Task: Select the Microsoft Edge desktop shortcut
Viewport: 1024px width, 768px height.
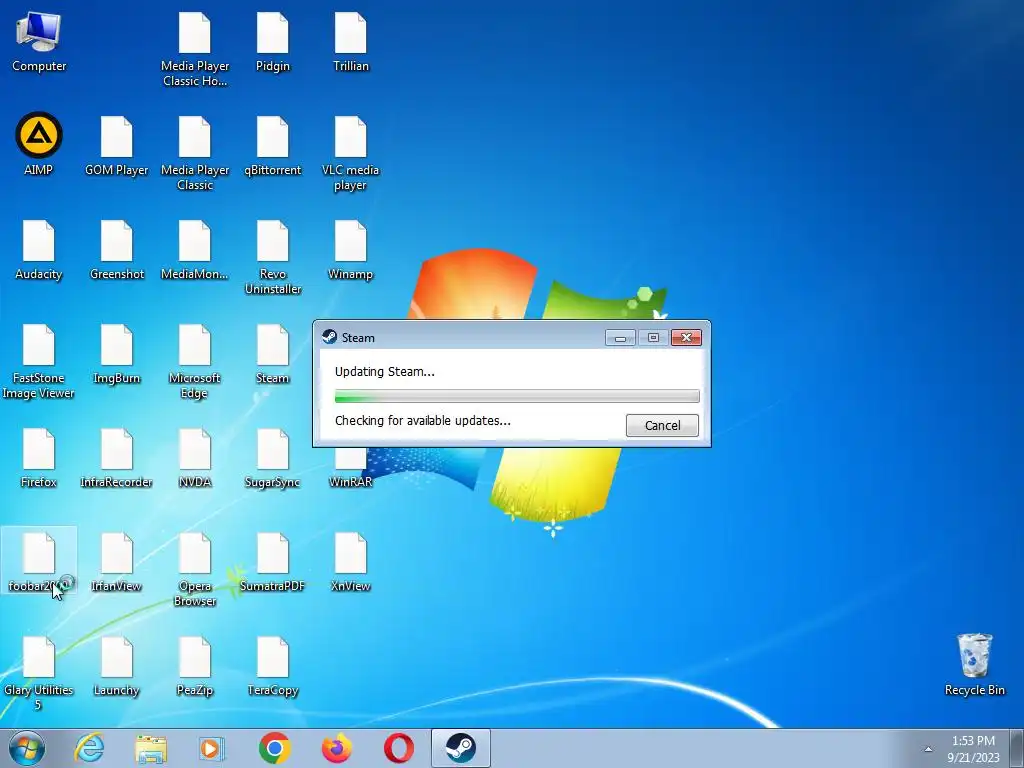Action: coord(195,362)
